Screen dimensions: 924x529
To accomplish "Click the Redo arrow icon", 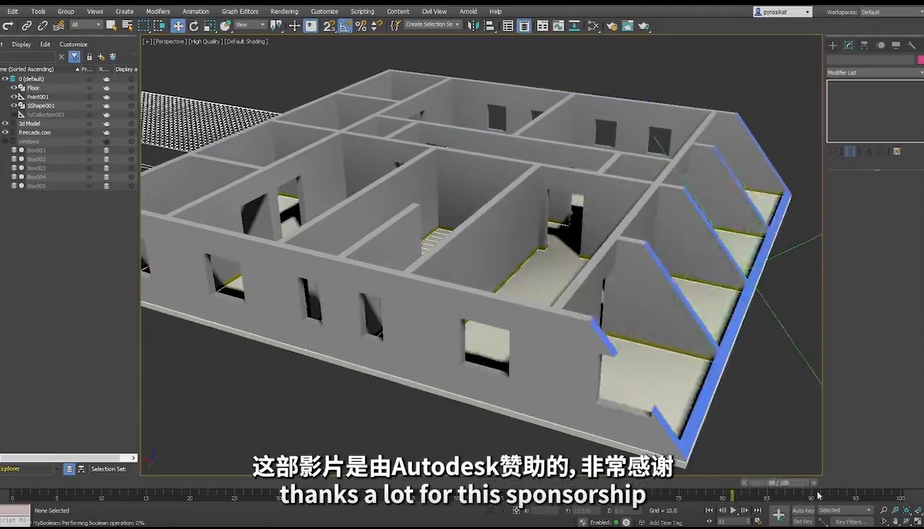I will pyautogui.click(x=8, y=26).
